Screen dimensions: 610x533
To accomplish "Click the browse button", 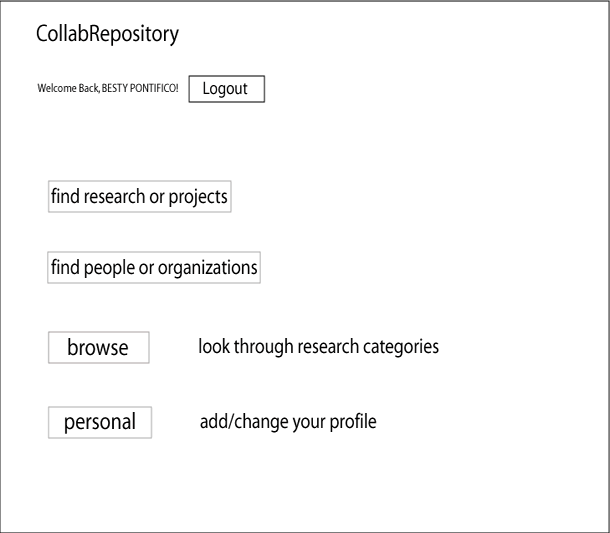I will [x=99, y=347].
